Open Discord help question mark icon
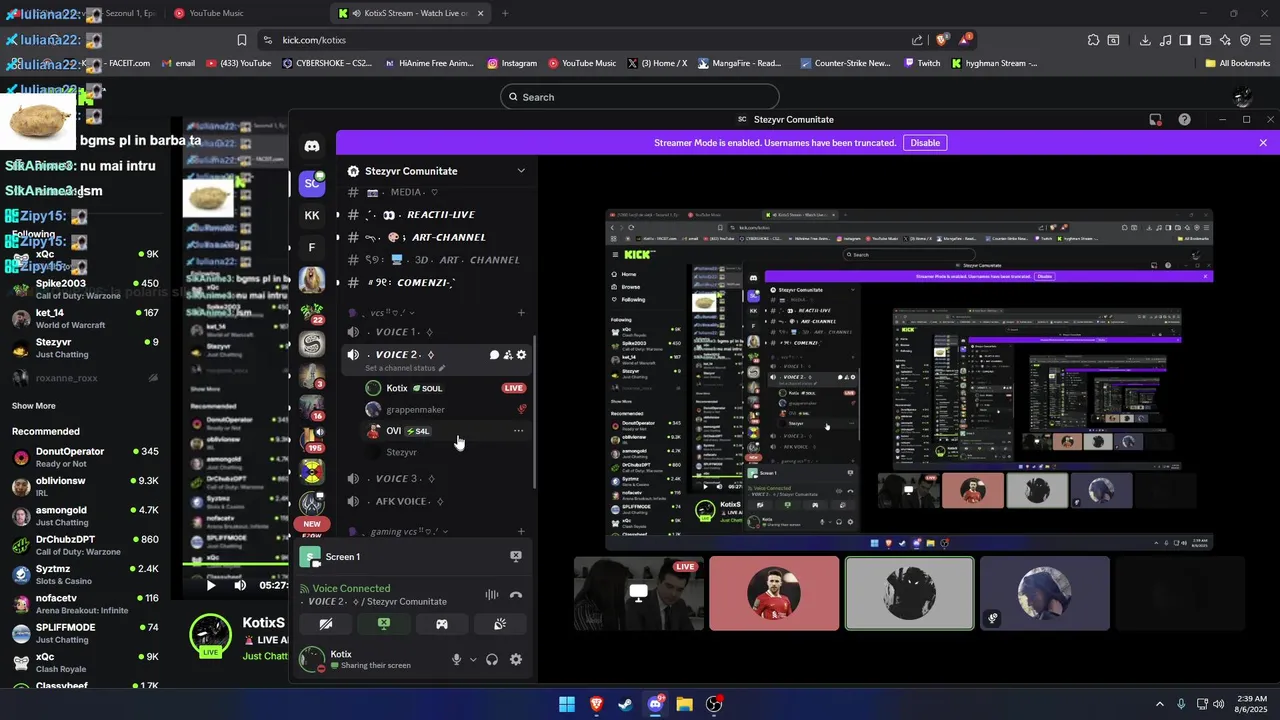 click(1185, 119)
